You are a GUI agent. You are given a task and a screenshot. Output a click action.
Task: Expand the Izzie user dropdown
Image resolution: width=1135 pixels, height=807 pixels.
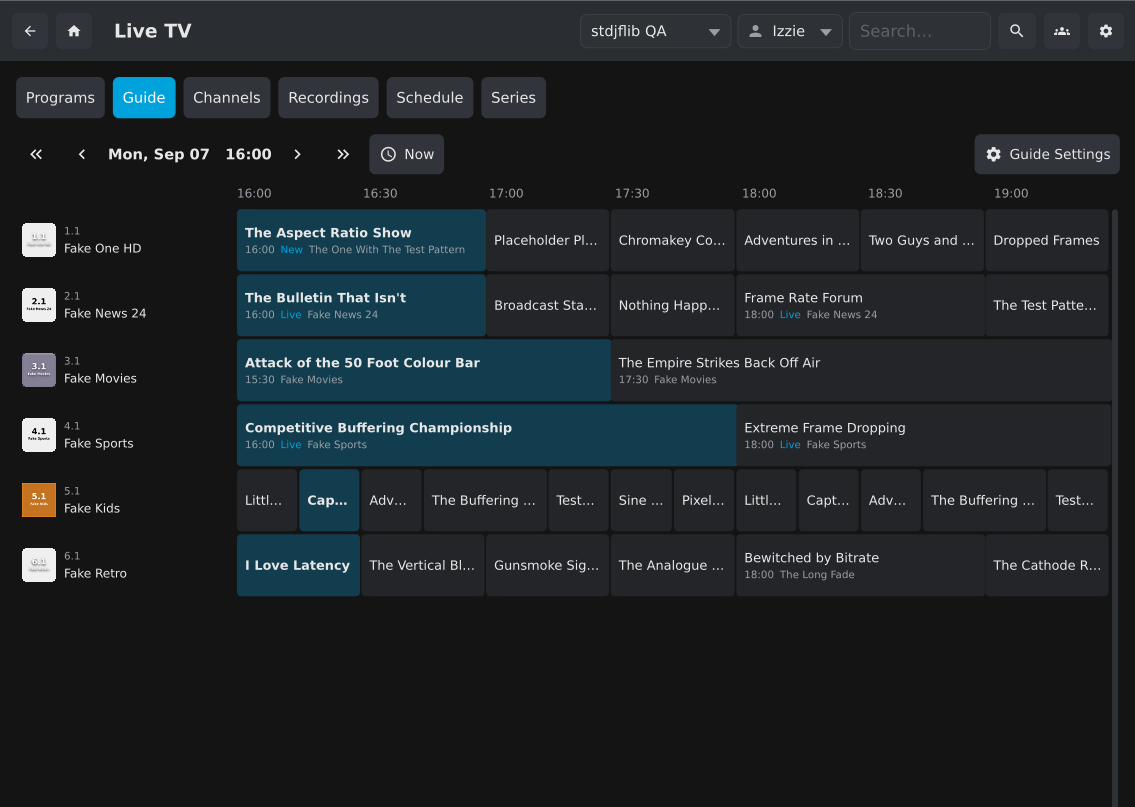[x=790, y=31]
